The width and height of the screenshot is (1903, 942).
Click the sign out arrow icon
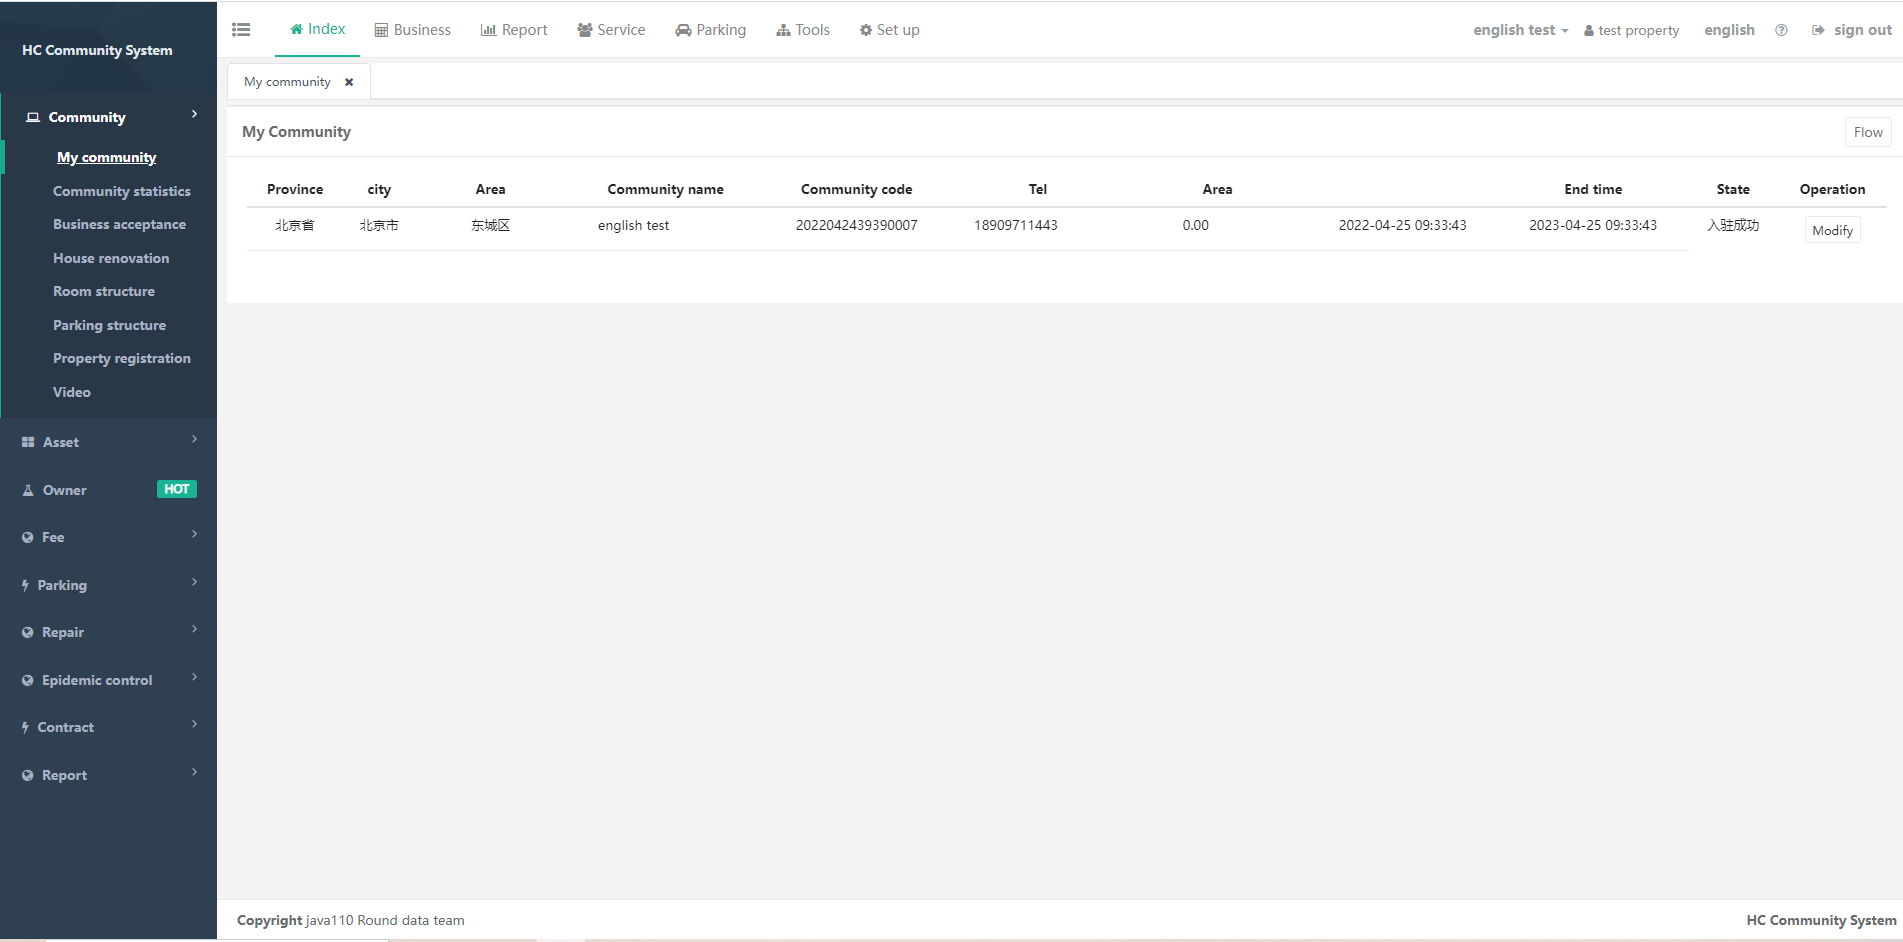[x=1818, y=30]
